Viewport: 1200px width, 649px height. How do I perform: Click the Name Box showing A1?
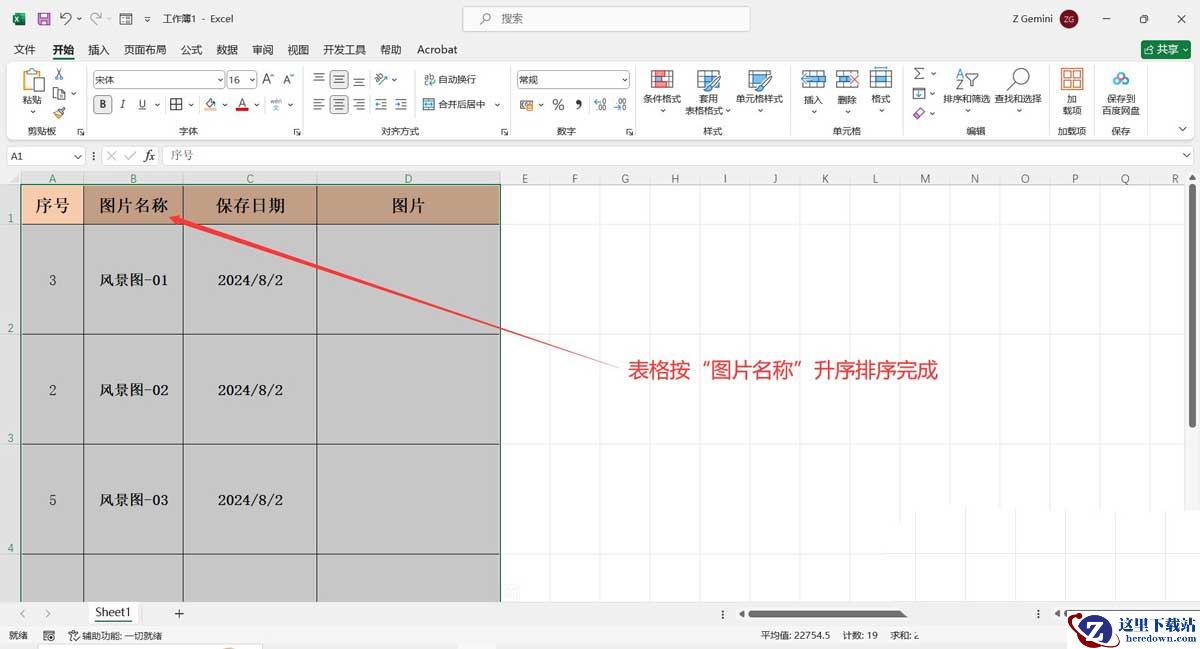click(x=46, y=156)
